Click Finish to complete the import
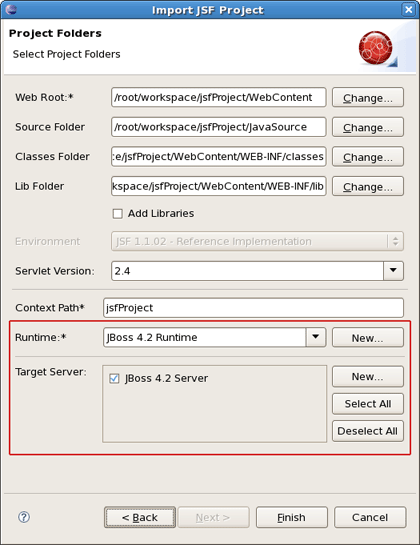 [292, 517]
